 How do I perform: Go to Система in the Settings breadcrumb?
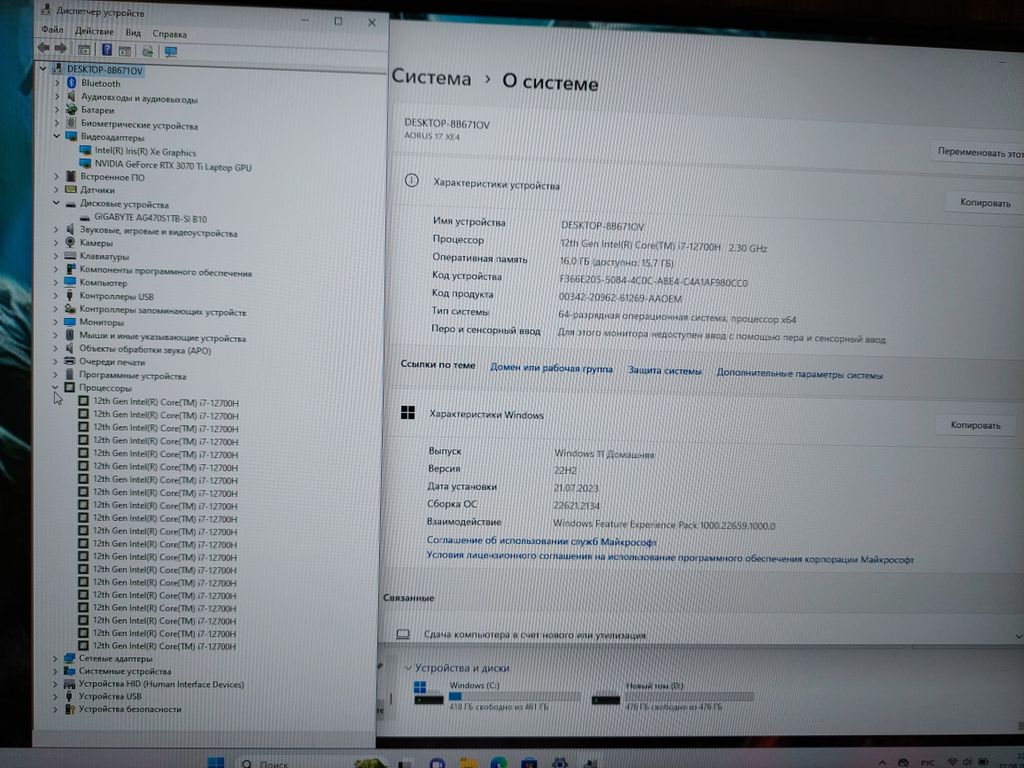[x=431, y=78]
